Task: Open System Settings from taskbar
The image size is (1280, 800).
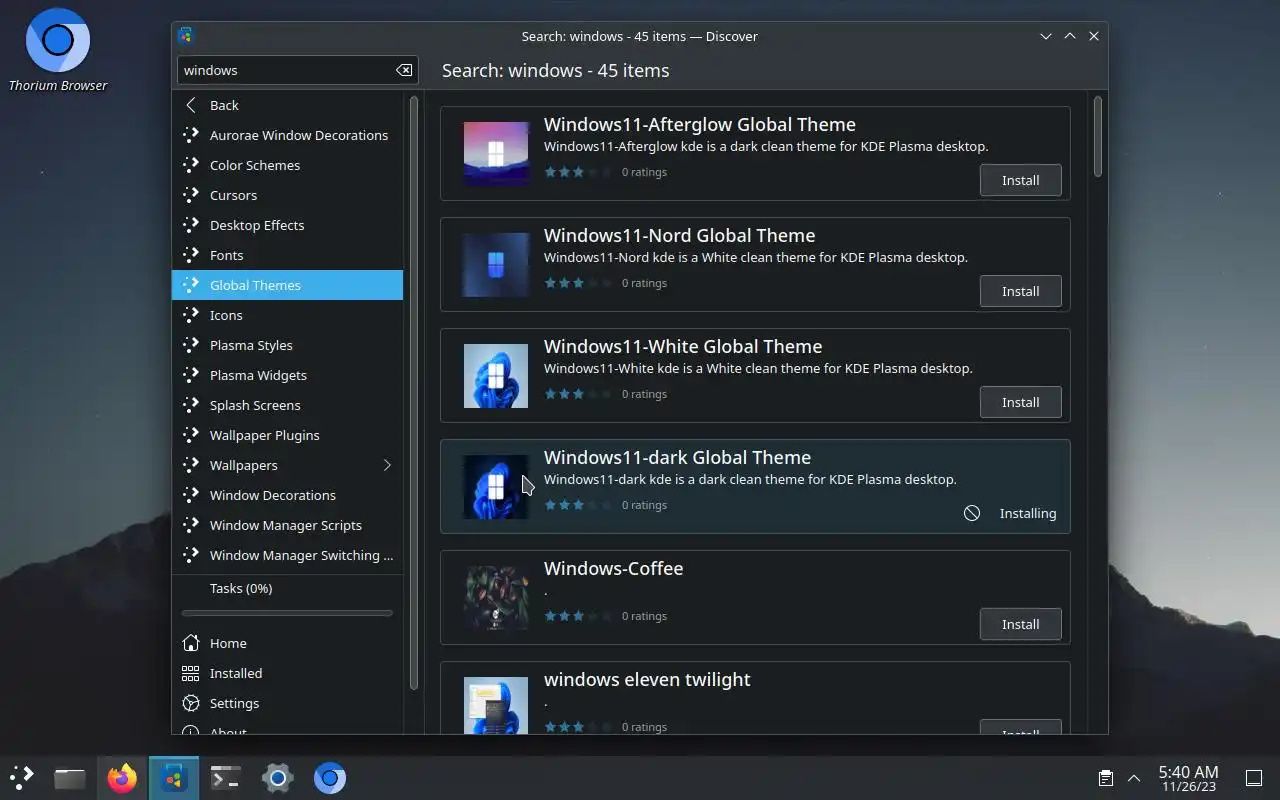Action: [278, 777]
